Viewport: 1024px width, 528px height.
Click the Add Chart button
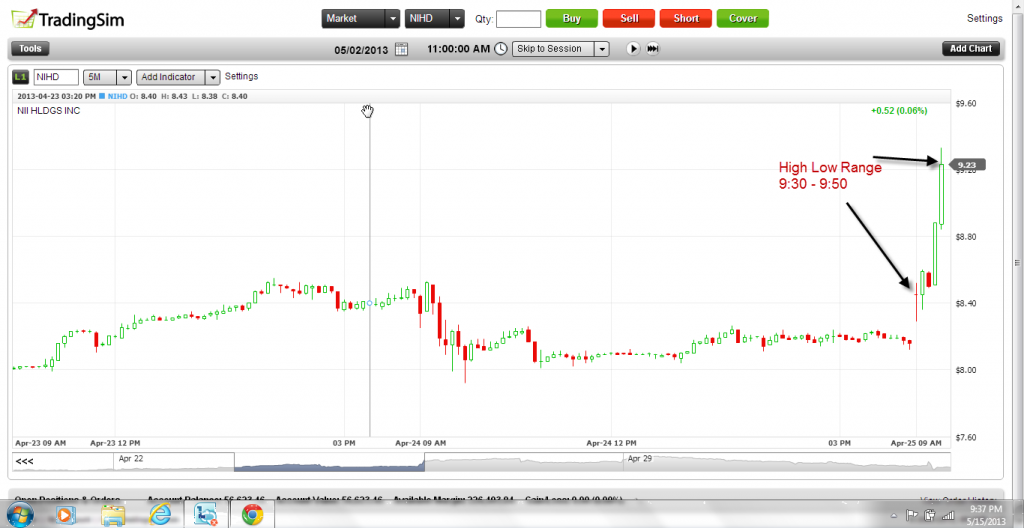click(970, 48)
